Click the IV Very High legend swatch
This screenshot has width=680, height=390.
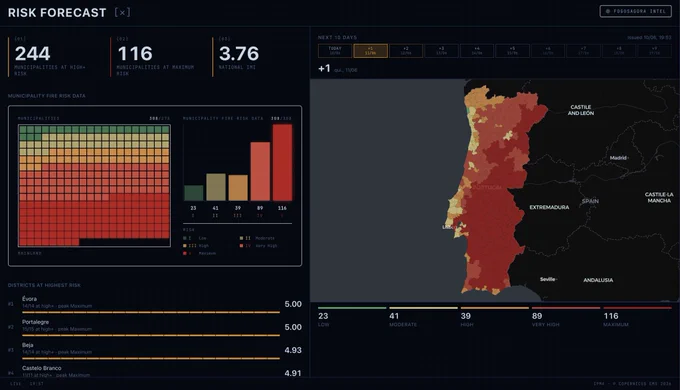pyautogui.click(x=242, y=246)
